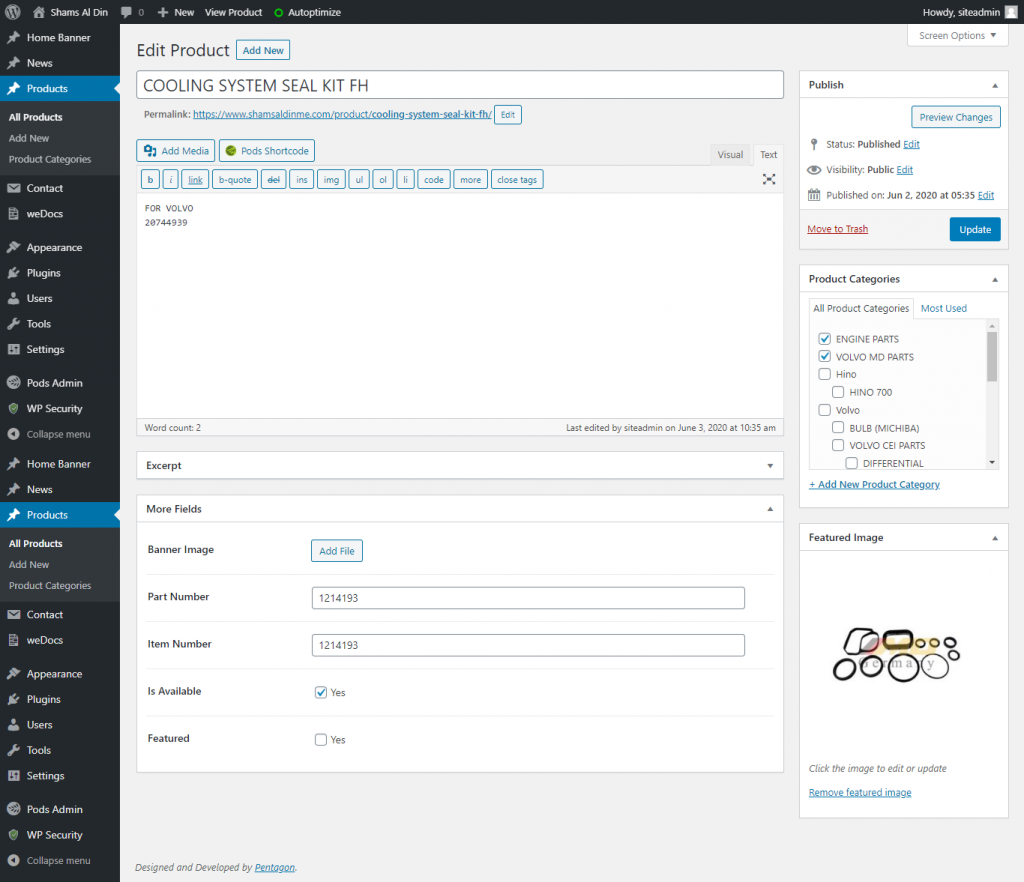The width and height of the screenshot is (1024, 882).
Task: Toggle the Is Available Yes checkbox
Action: click(321, 693)
